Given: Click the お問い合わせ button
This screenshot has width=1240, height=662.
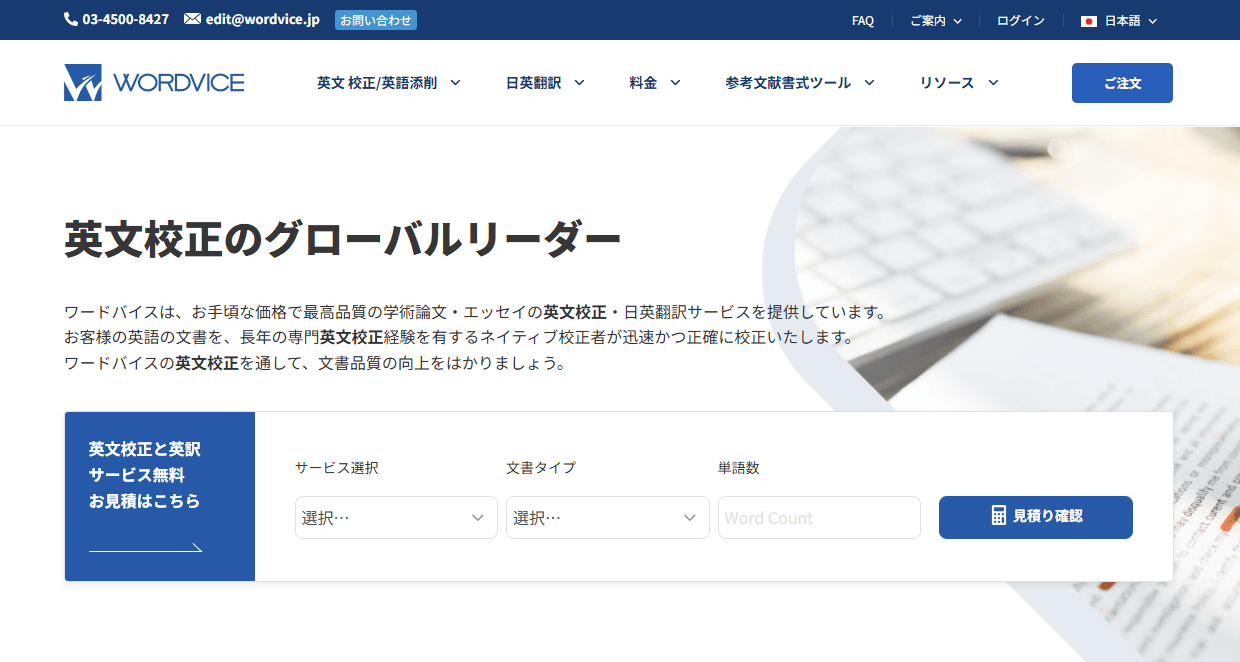Looking at the screenshot, I should click(375, 19).
